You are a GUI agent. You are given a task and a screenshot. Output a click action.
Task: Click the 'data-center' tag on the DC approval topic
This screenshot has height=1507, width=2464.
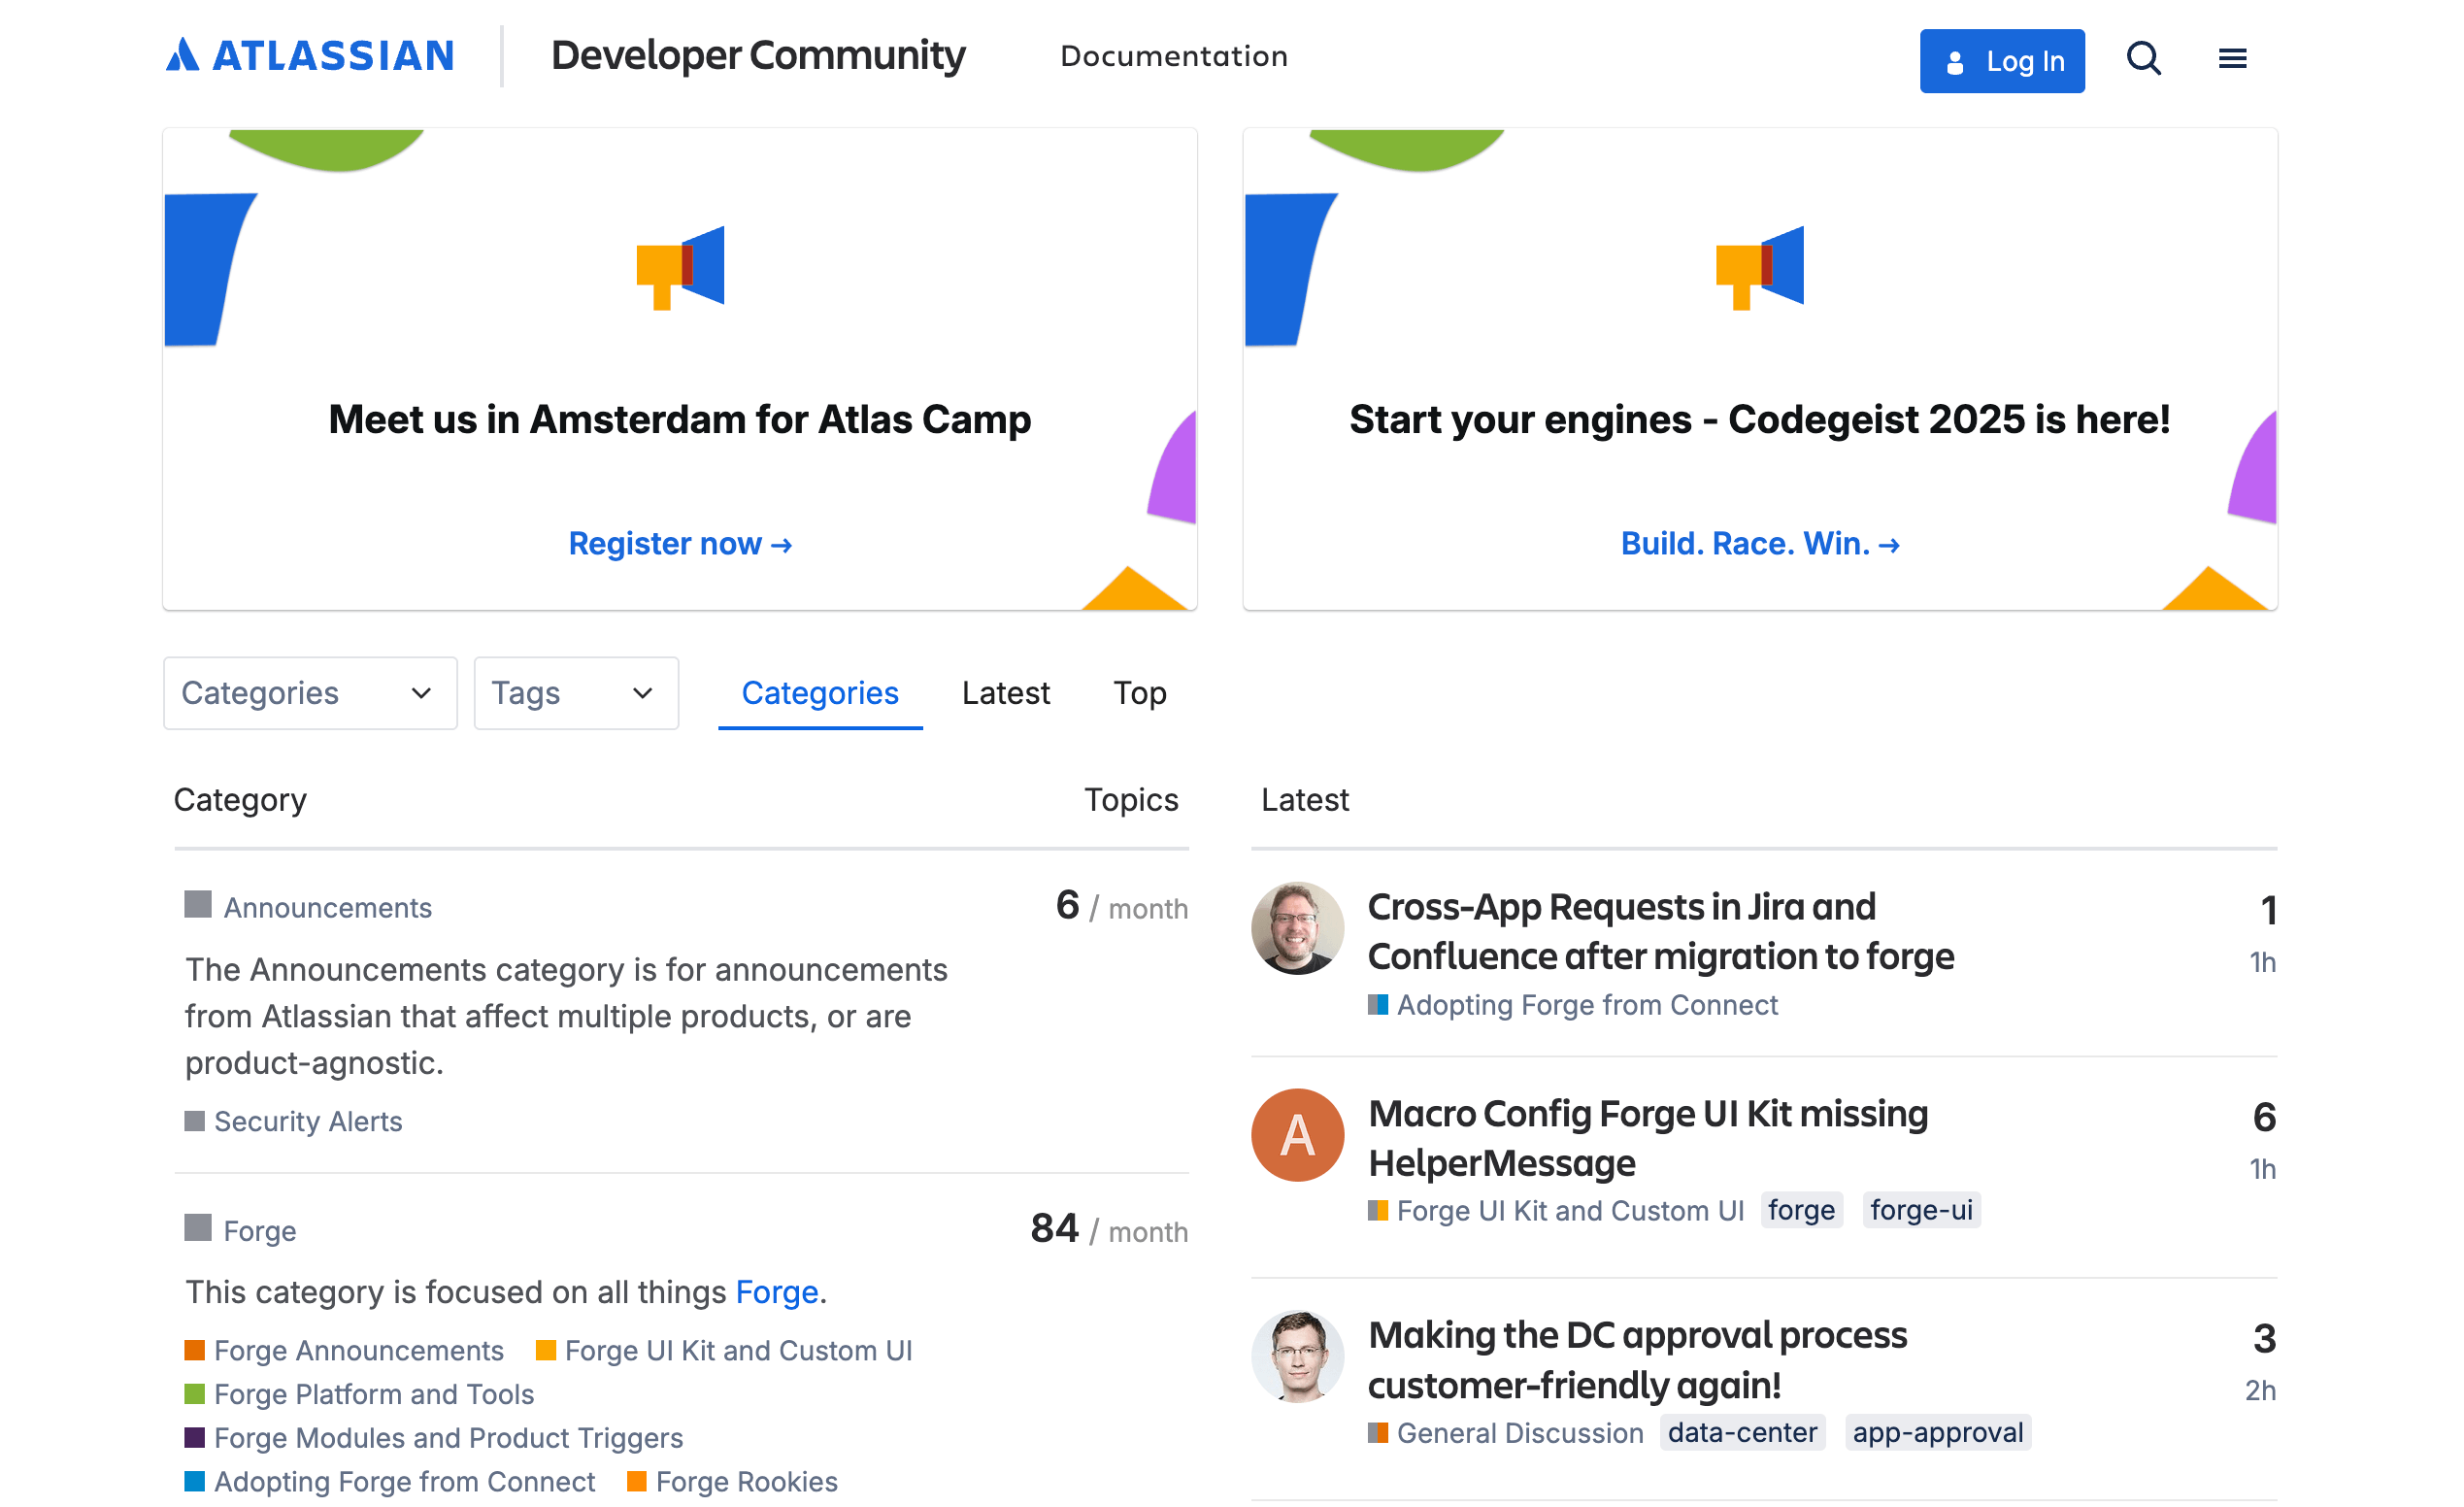1742,1432
